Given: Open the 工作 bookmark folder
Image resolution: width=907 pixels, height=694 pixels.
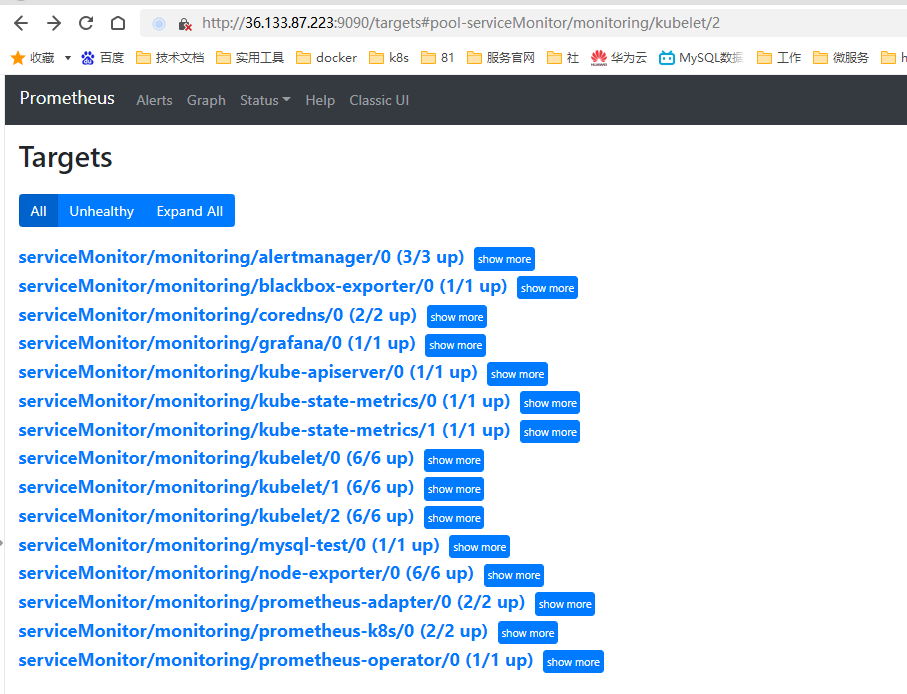Looking at the screenshot, I should click(x=779, y=58).
